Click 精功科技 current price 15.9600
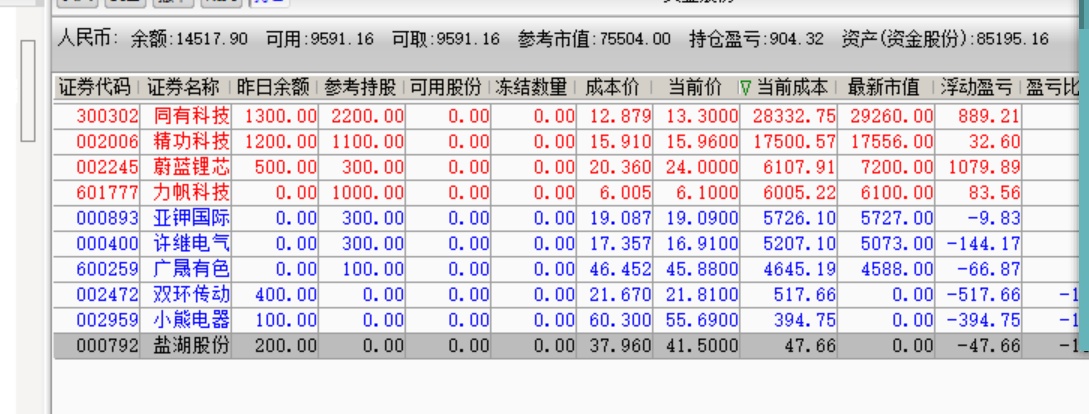This screenshot has width=1089, height=414. 701,142
